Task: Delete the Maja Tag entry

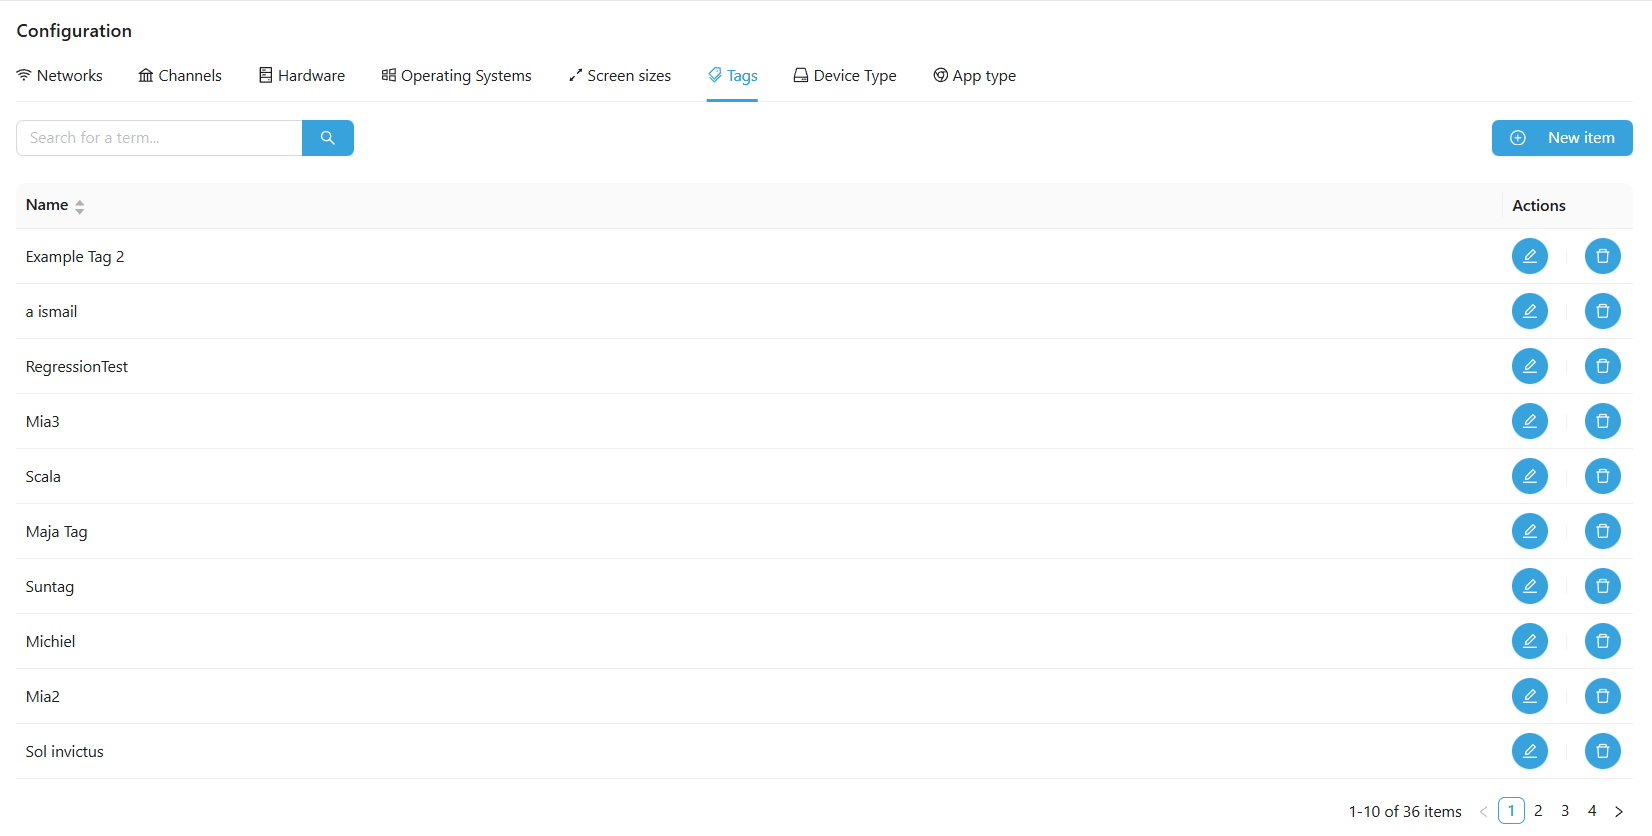Action: point(1602,531)
